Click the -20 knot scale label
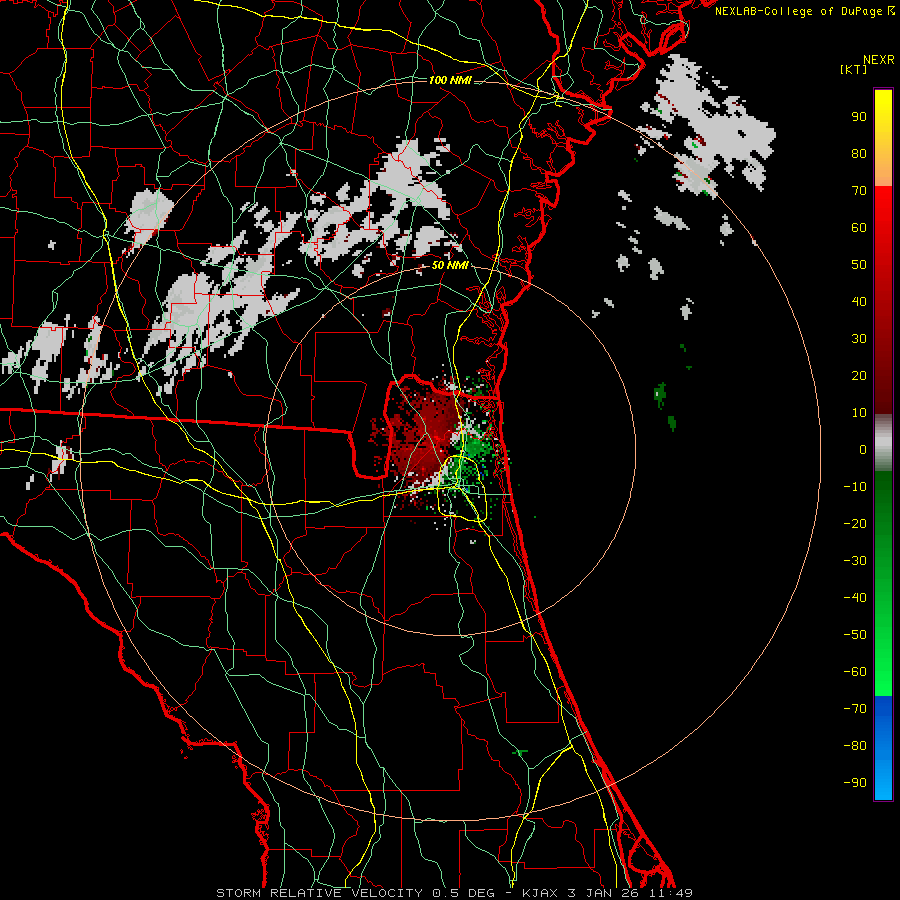Image resolution: width=900 pixels, height=900 pixels. coord(855,523)
